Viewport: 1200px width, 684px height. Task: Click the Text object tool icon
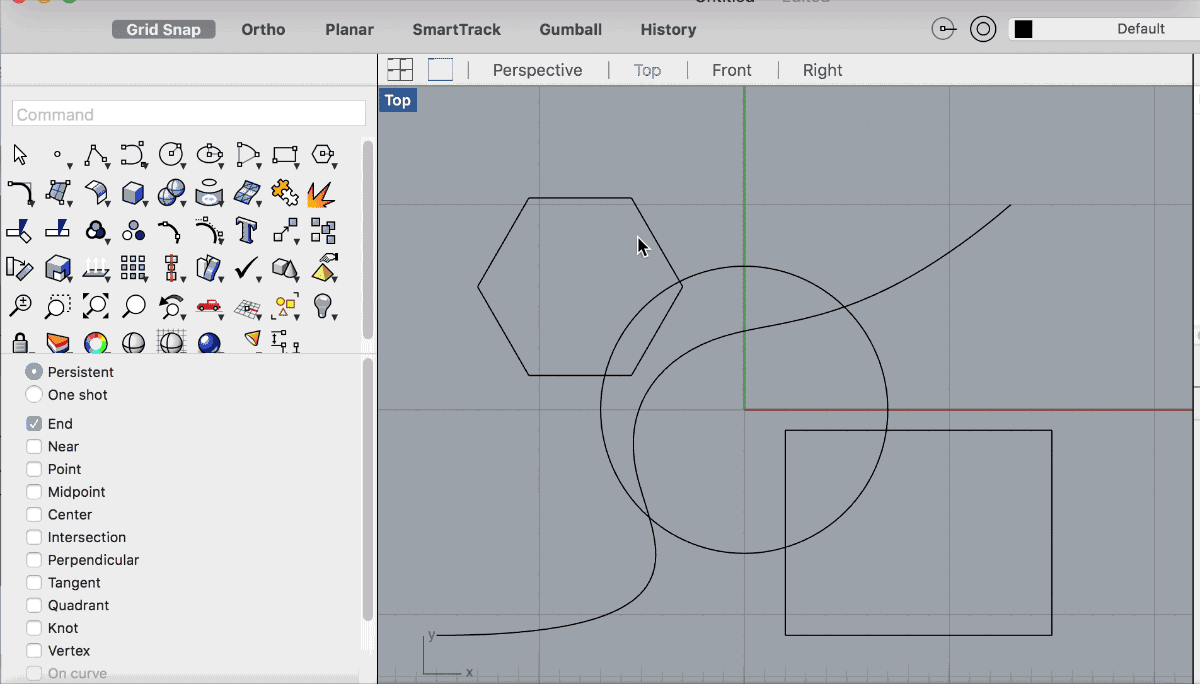(x=246, y=230)
